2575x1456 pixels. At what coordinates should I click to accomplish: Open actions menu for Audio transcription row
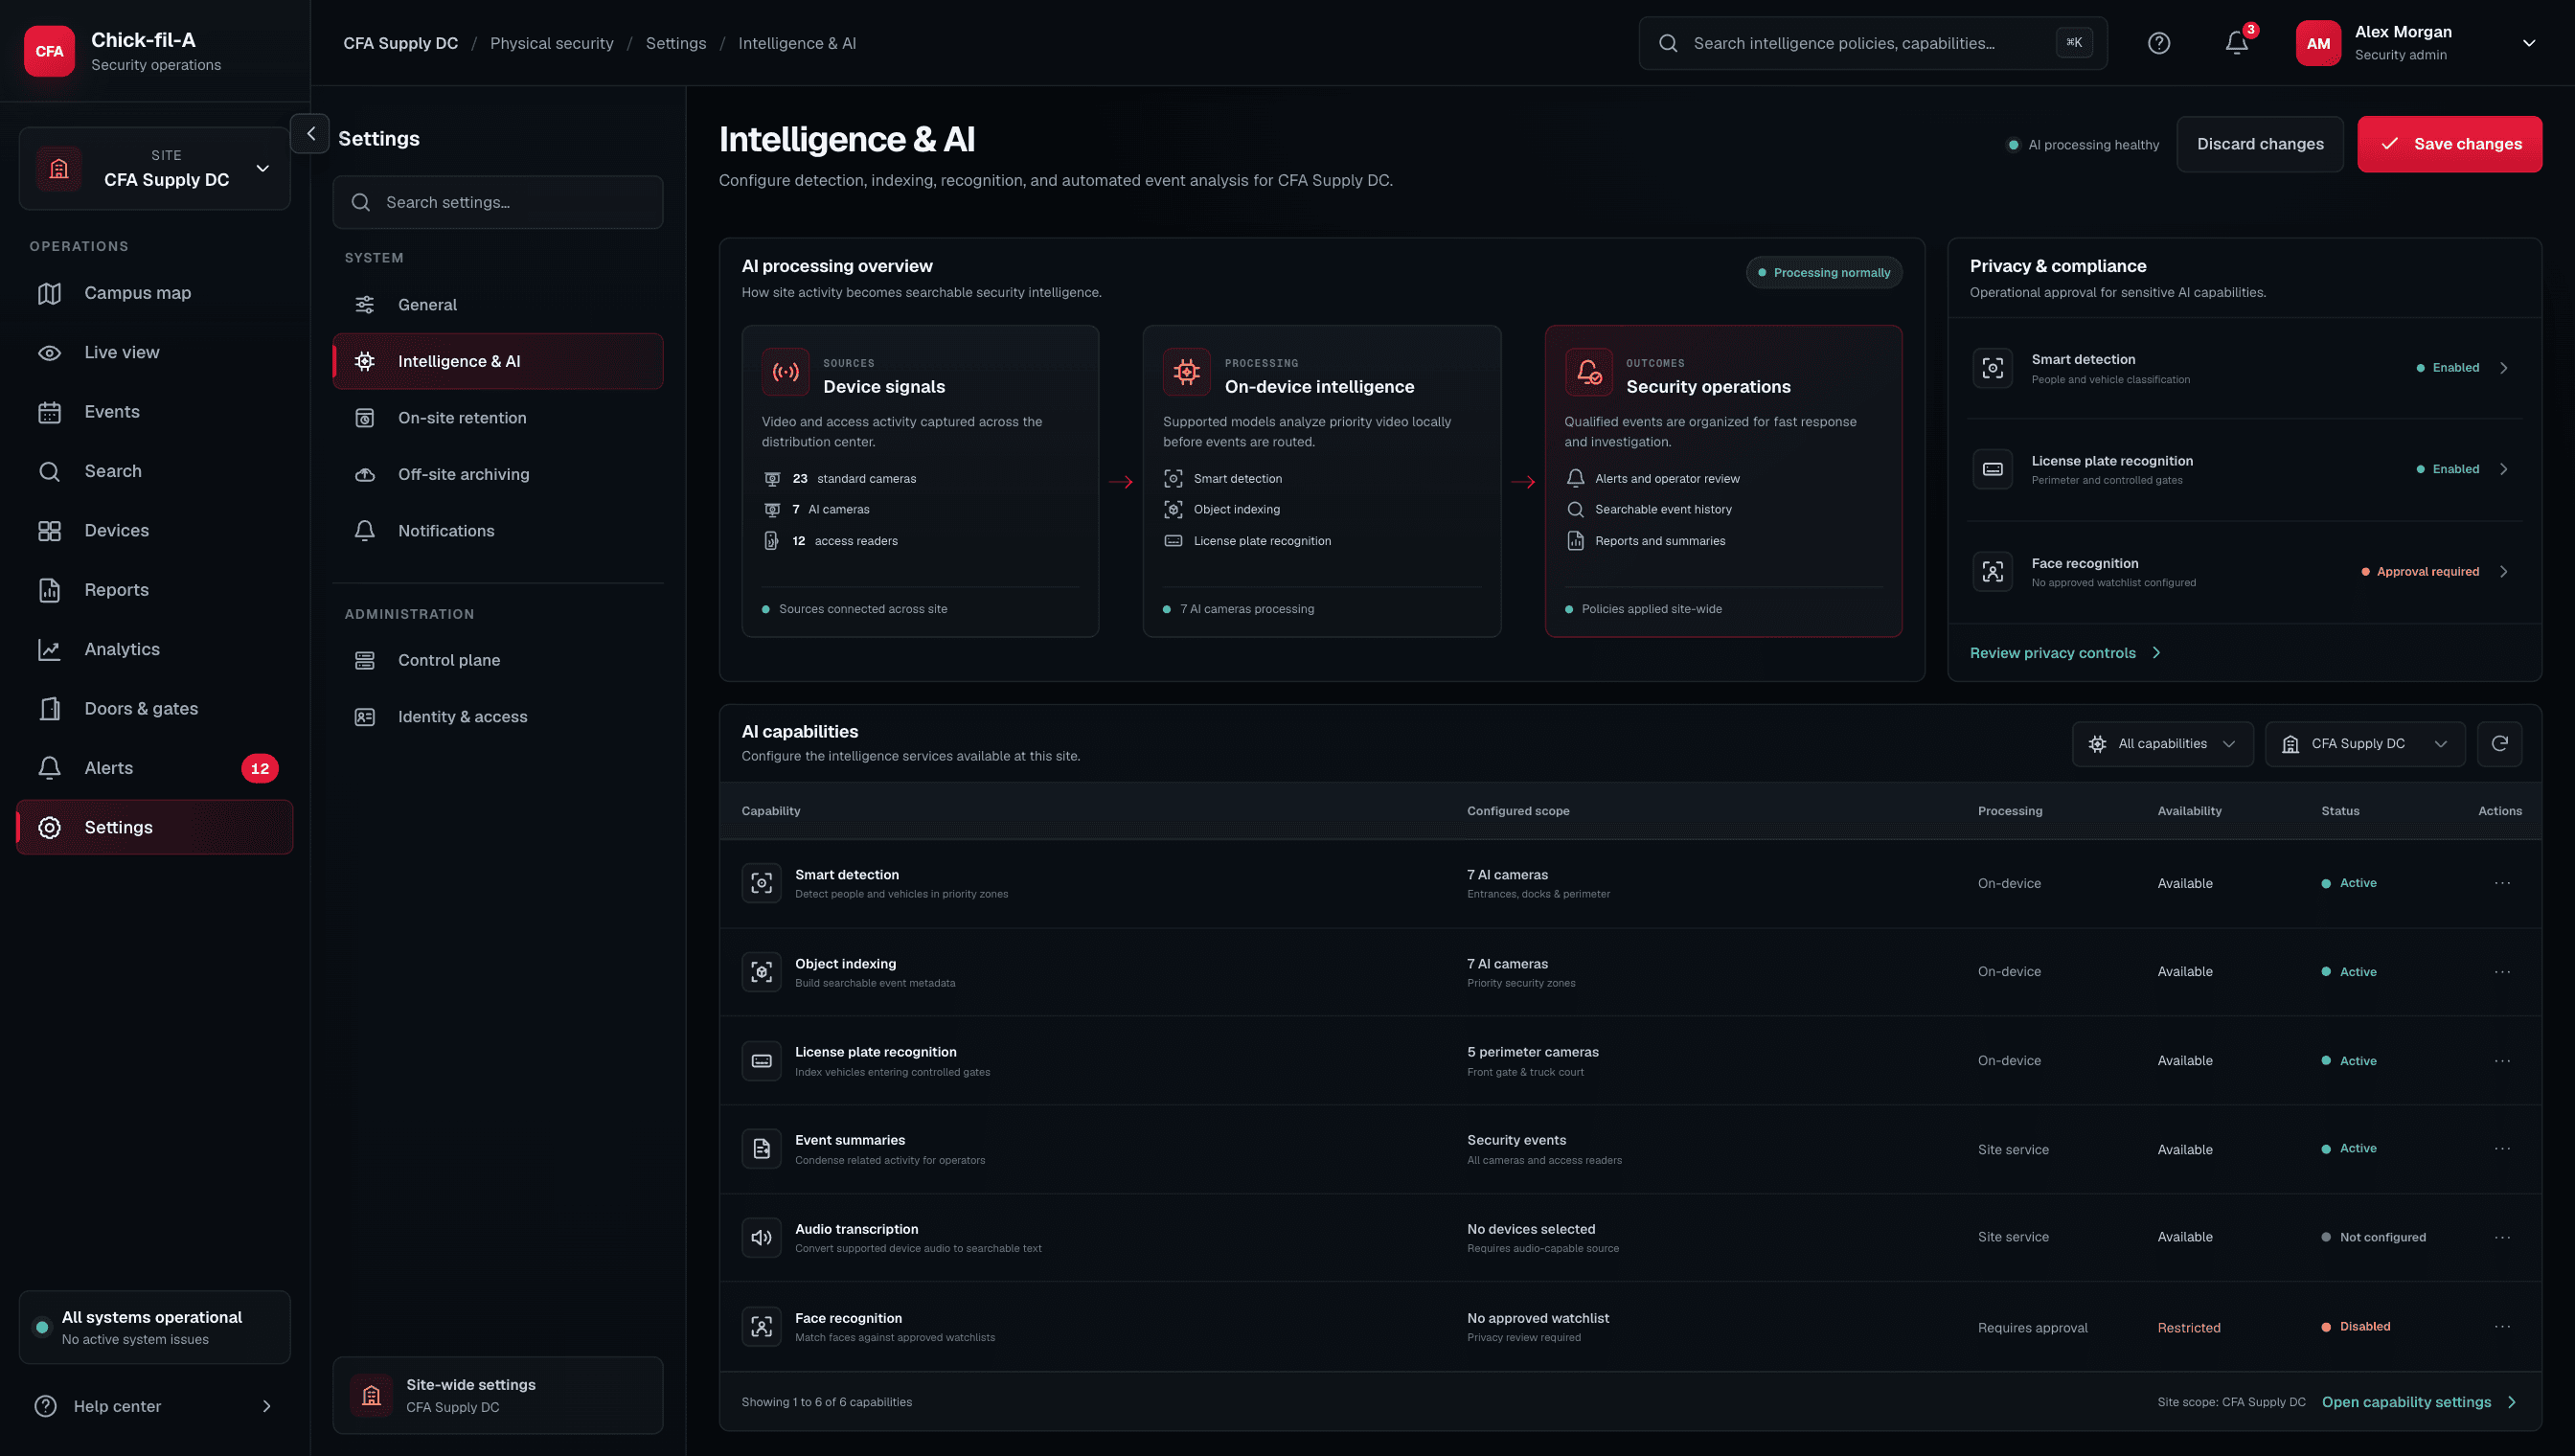[x=2502, y=1237]
